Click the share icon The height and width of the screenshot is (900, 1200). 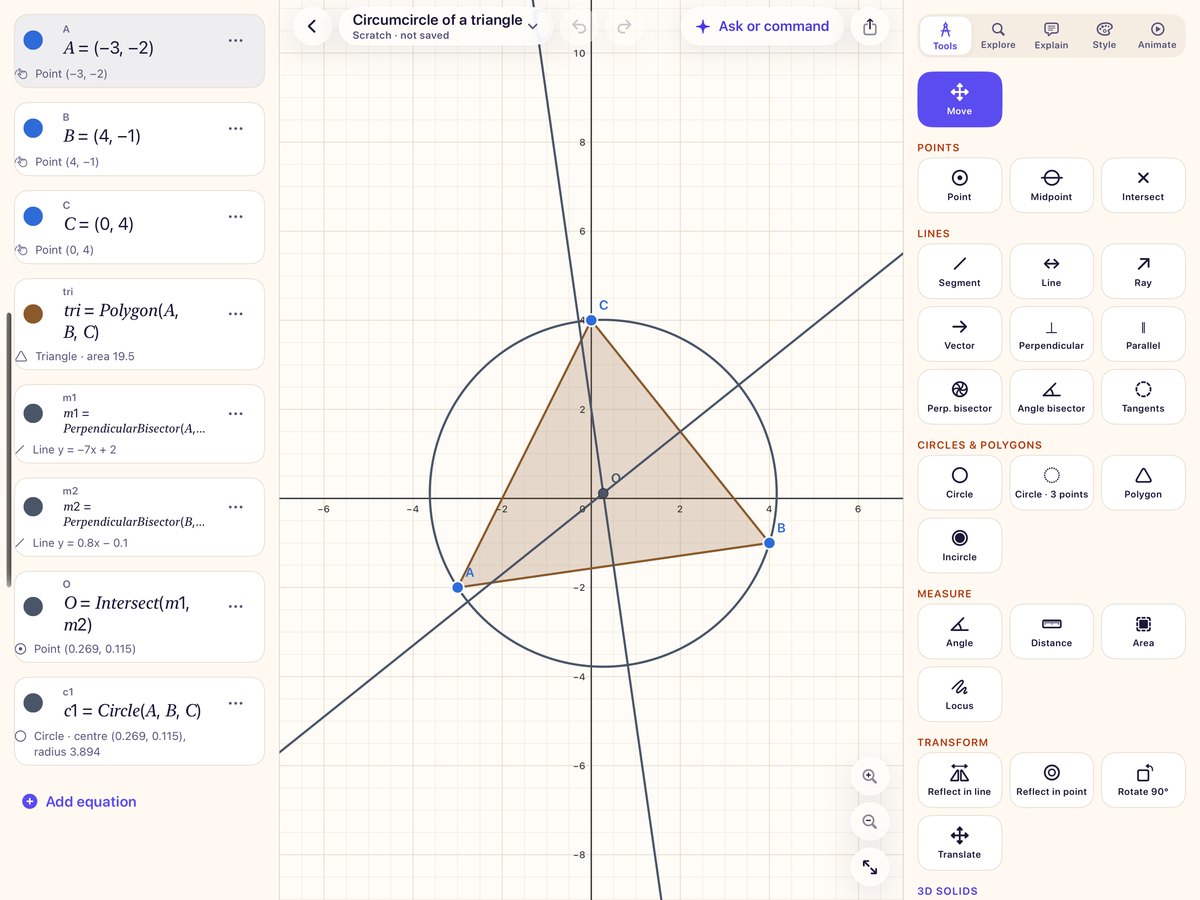click(x=870, y=27)
